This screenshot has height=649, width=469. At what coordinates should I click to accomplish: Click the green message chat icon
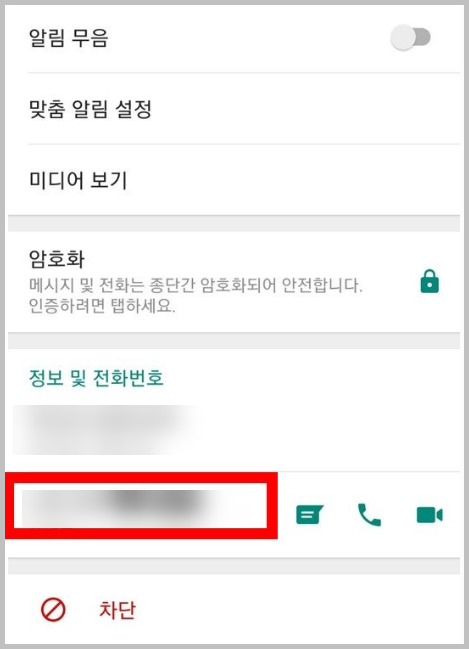pos(310,514)
